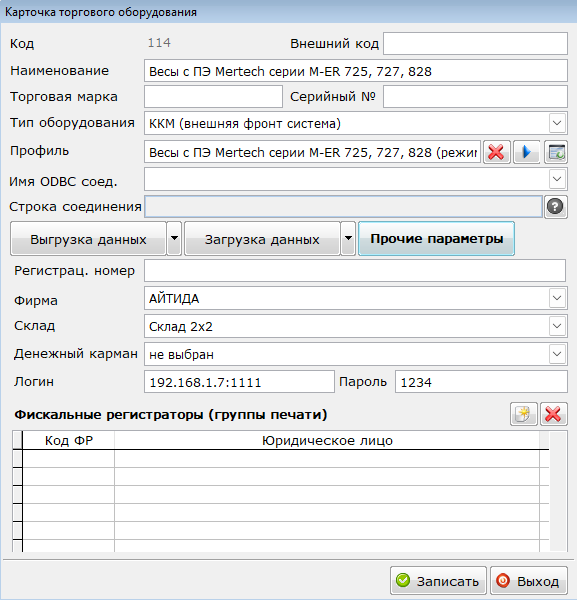
Task: Click the Выход button
Action: (529, 581)
